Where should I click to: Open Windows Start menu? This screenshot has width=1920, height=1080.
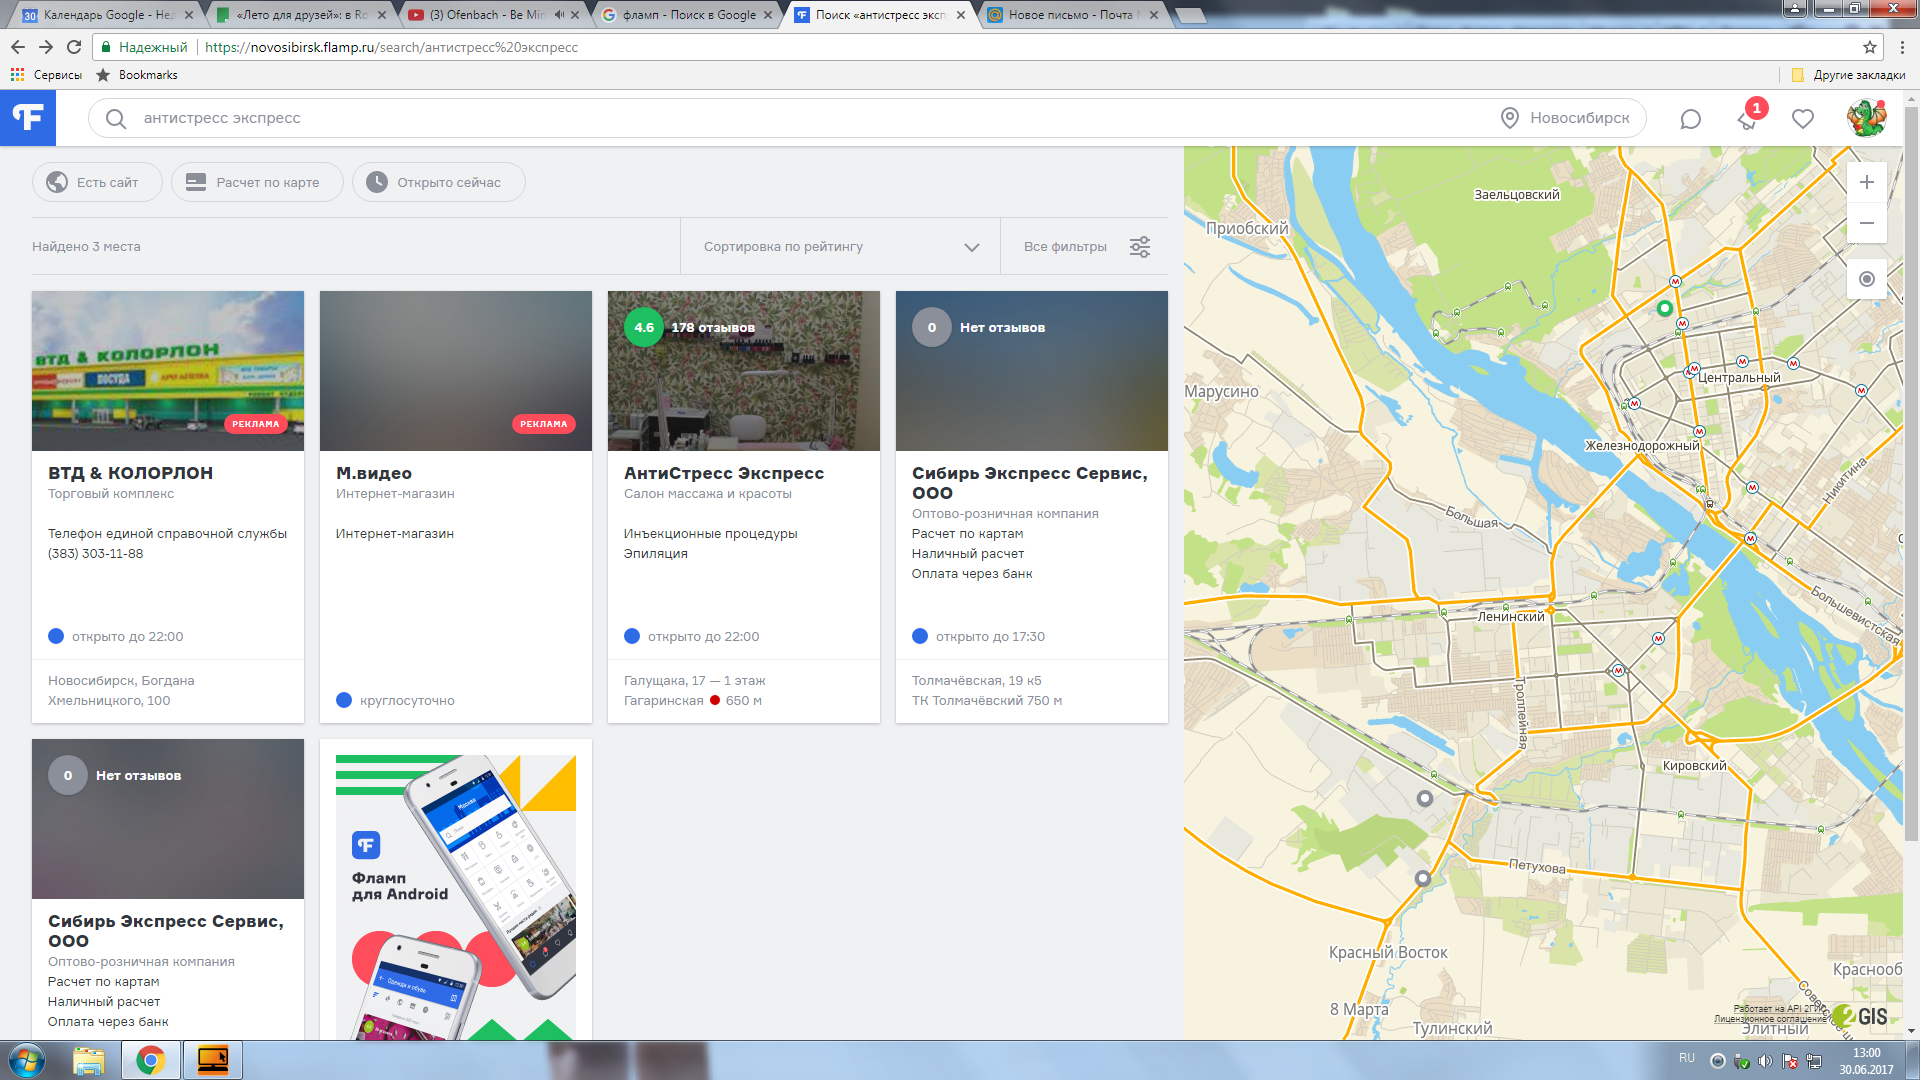click(x=27, y=1060)
